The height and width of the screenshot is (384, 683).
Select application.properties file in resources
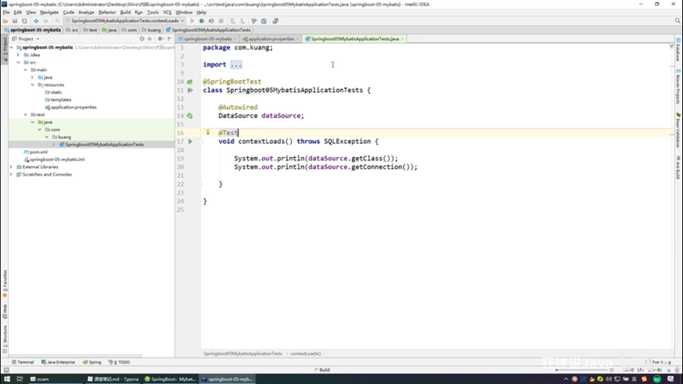[71, 107]
